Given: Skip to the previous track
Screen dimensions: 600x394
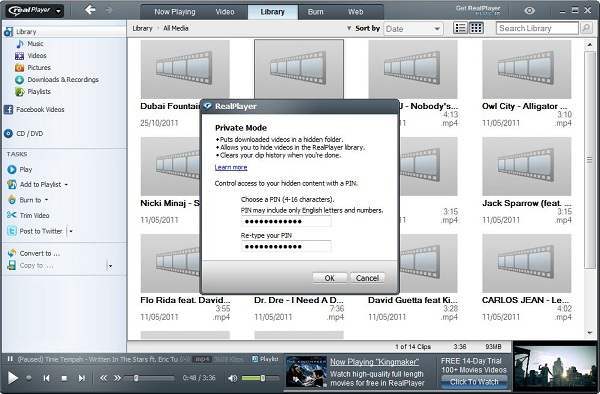Looking at the screenshot, I should coord(46,378).
